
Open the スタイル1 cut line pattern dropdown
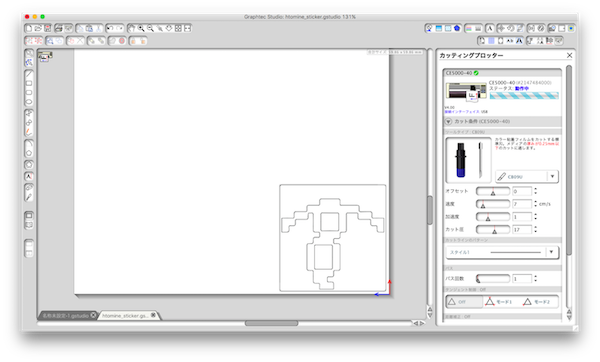click(502, 252)
